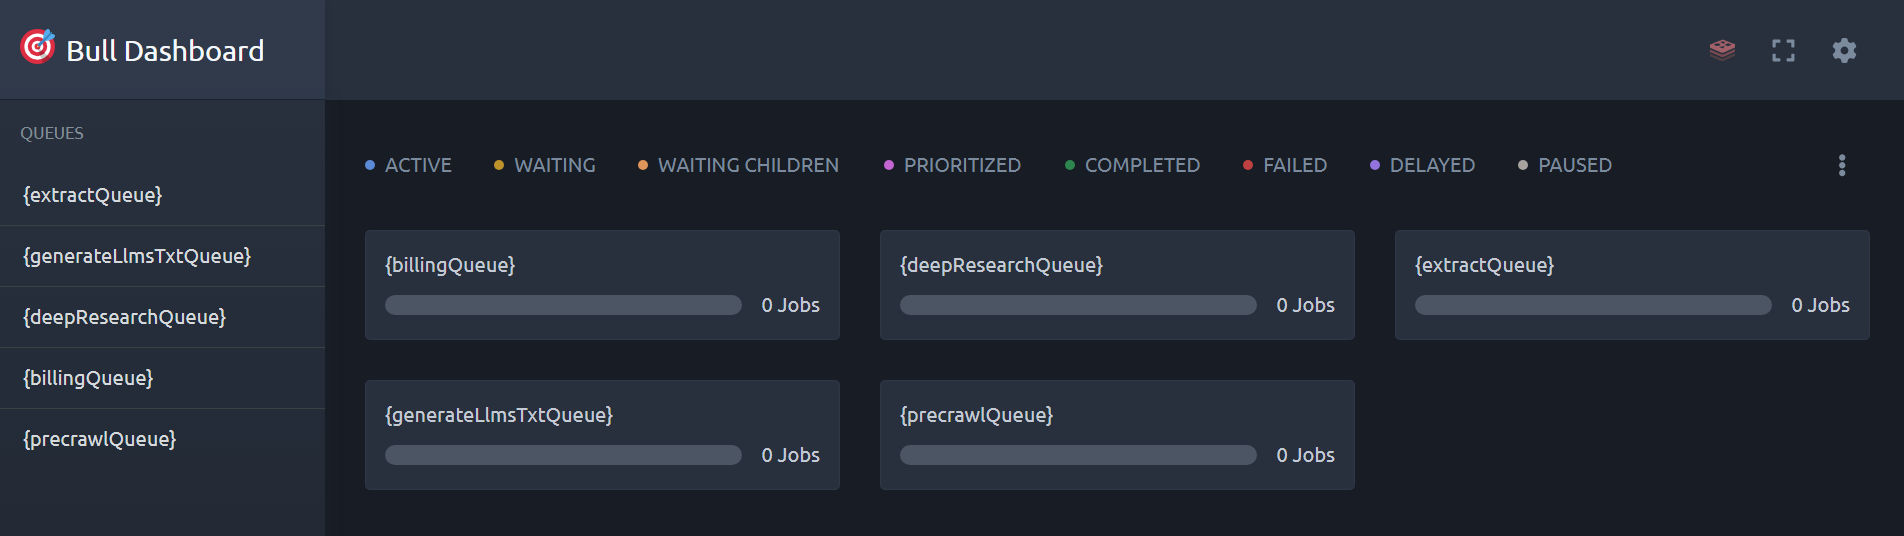Click the Bull Dashboard logo icon
This screenshot has width=1904, height=536.
coord(38,47)
